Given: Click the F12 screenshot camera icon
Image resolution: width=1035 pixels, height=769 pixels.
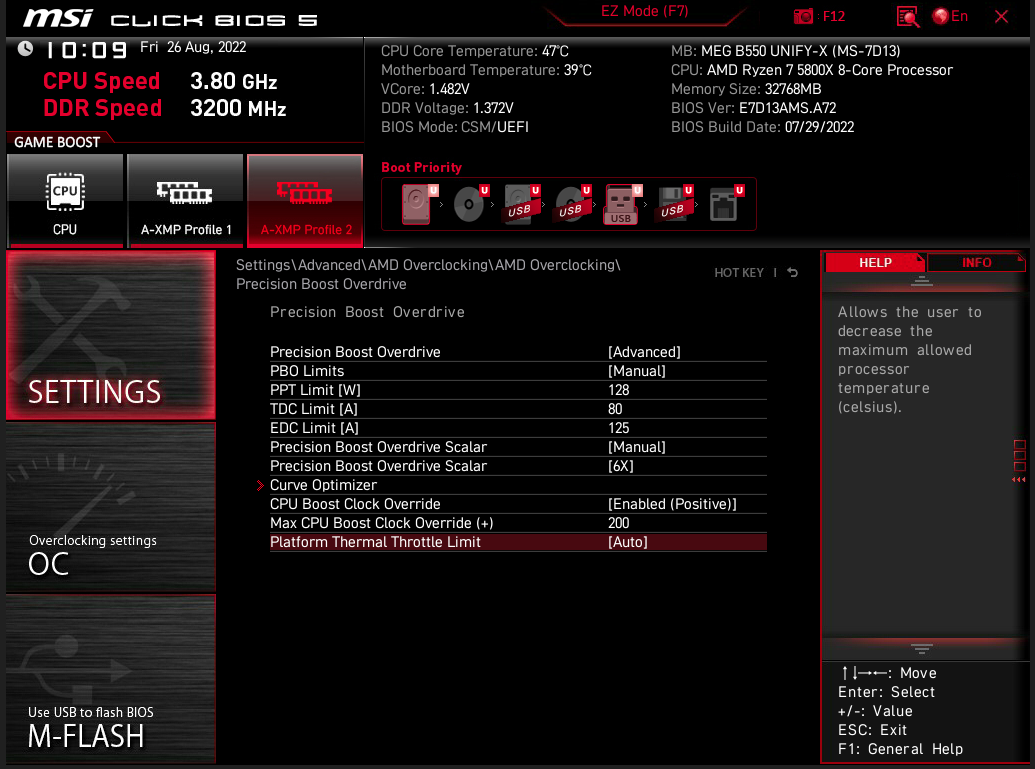Looking at the screenshot, I should 803,17.
